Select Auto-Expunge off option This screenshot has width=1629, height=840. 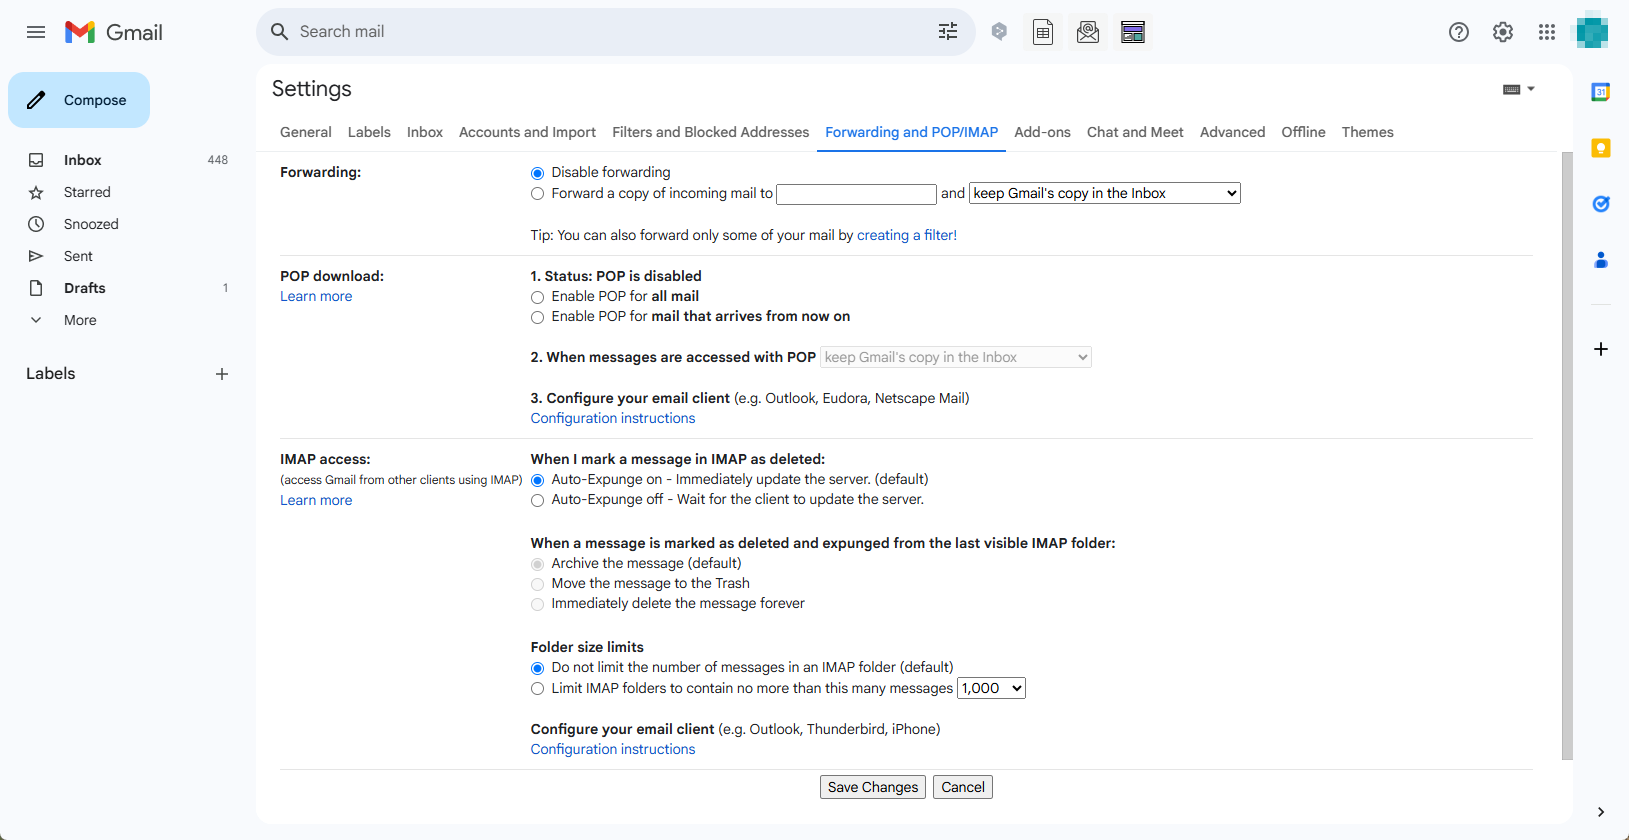coord(537,500)
